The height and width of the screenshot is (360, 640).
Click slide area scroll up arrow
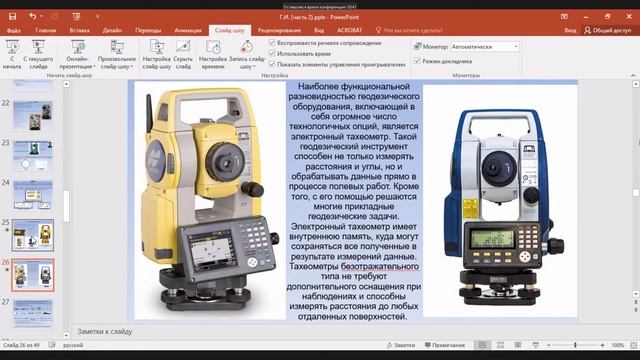pyautogui.click(x=636, y=84)
